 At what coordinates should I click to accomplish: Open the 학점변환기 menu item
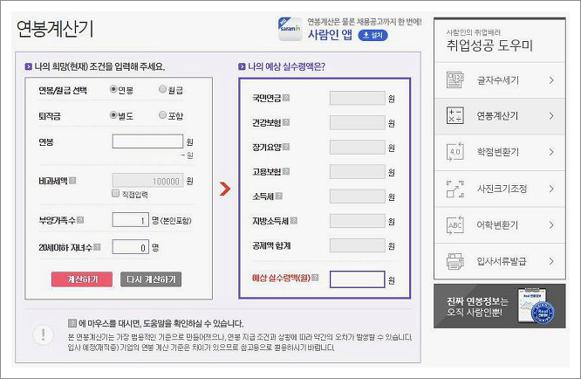pyautogui.click(x=500, y=152)
